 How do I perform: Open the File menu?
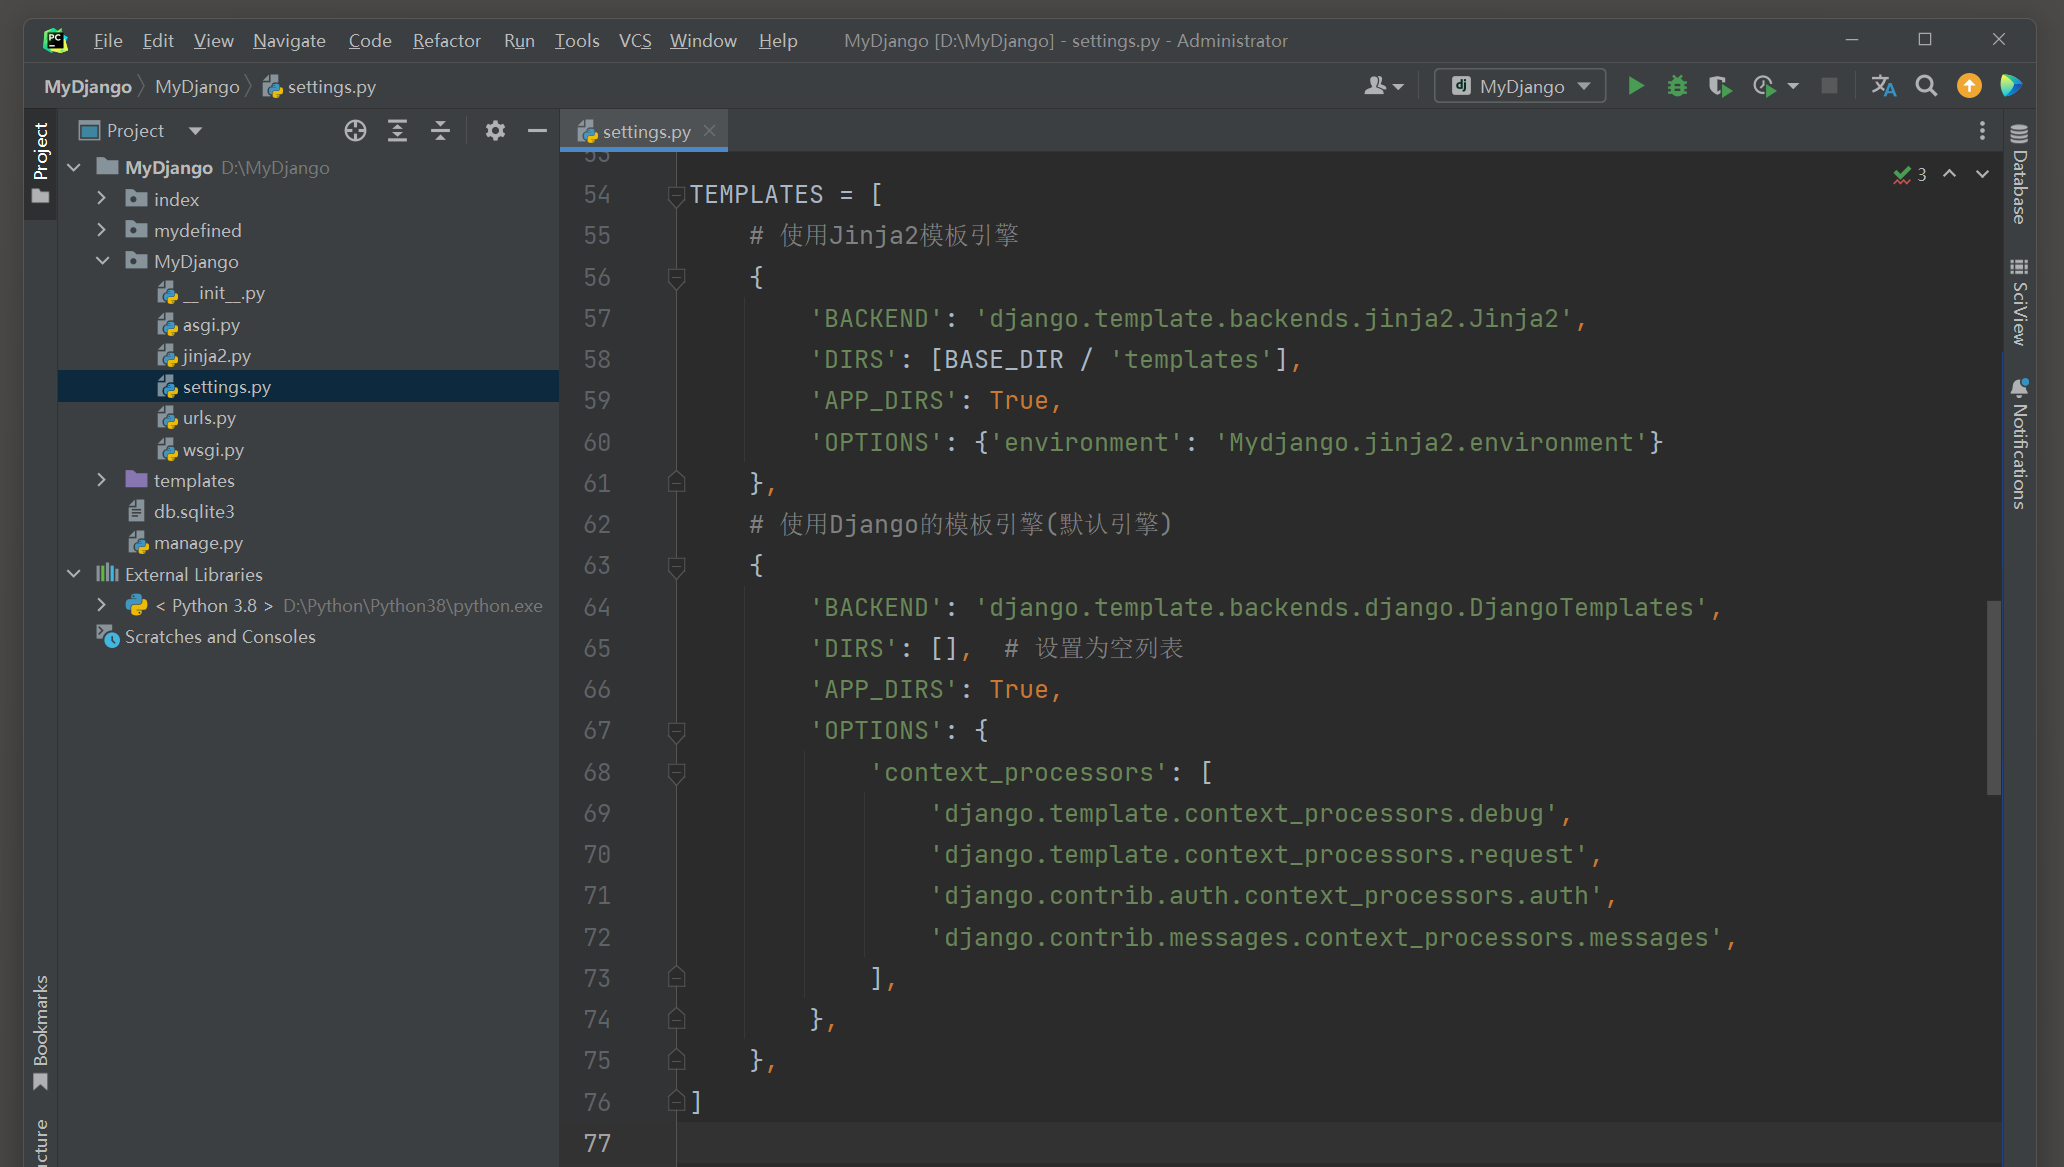108,40
